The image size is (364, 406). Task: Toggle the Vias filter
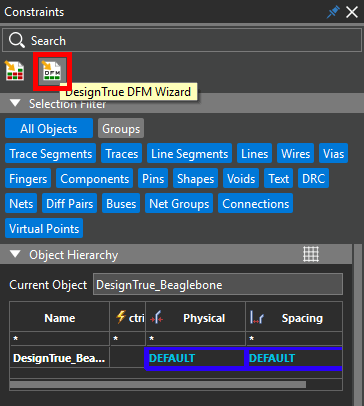(x=333, y=153)
